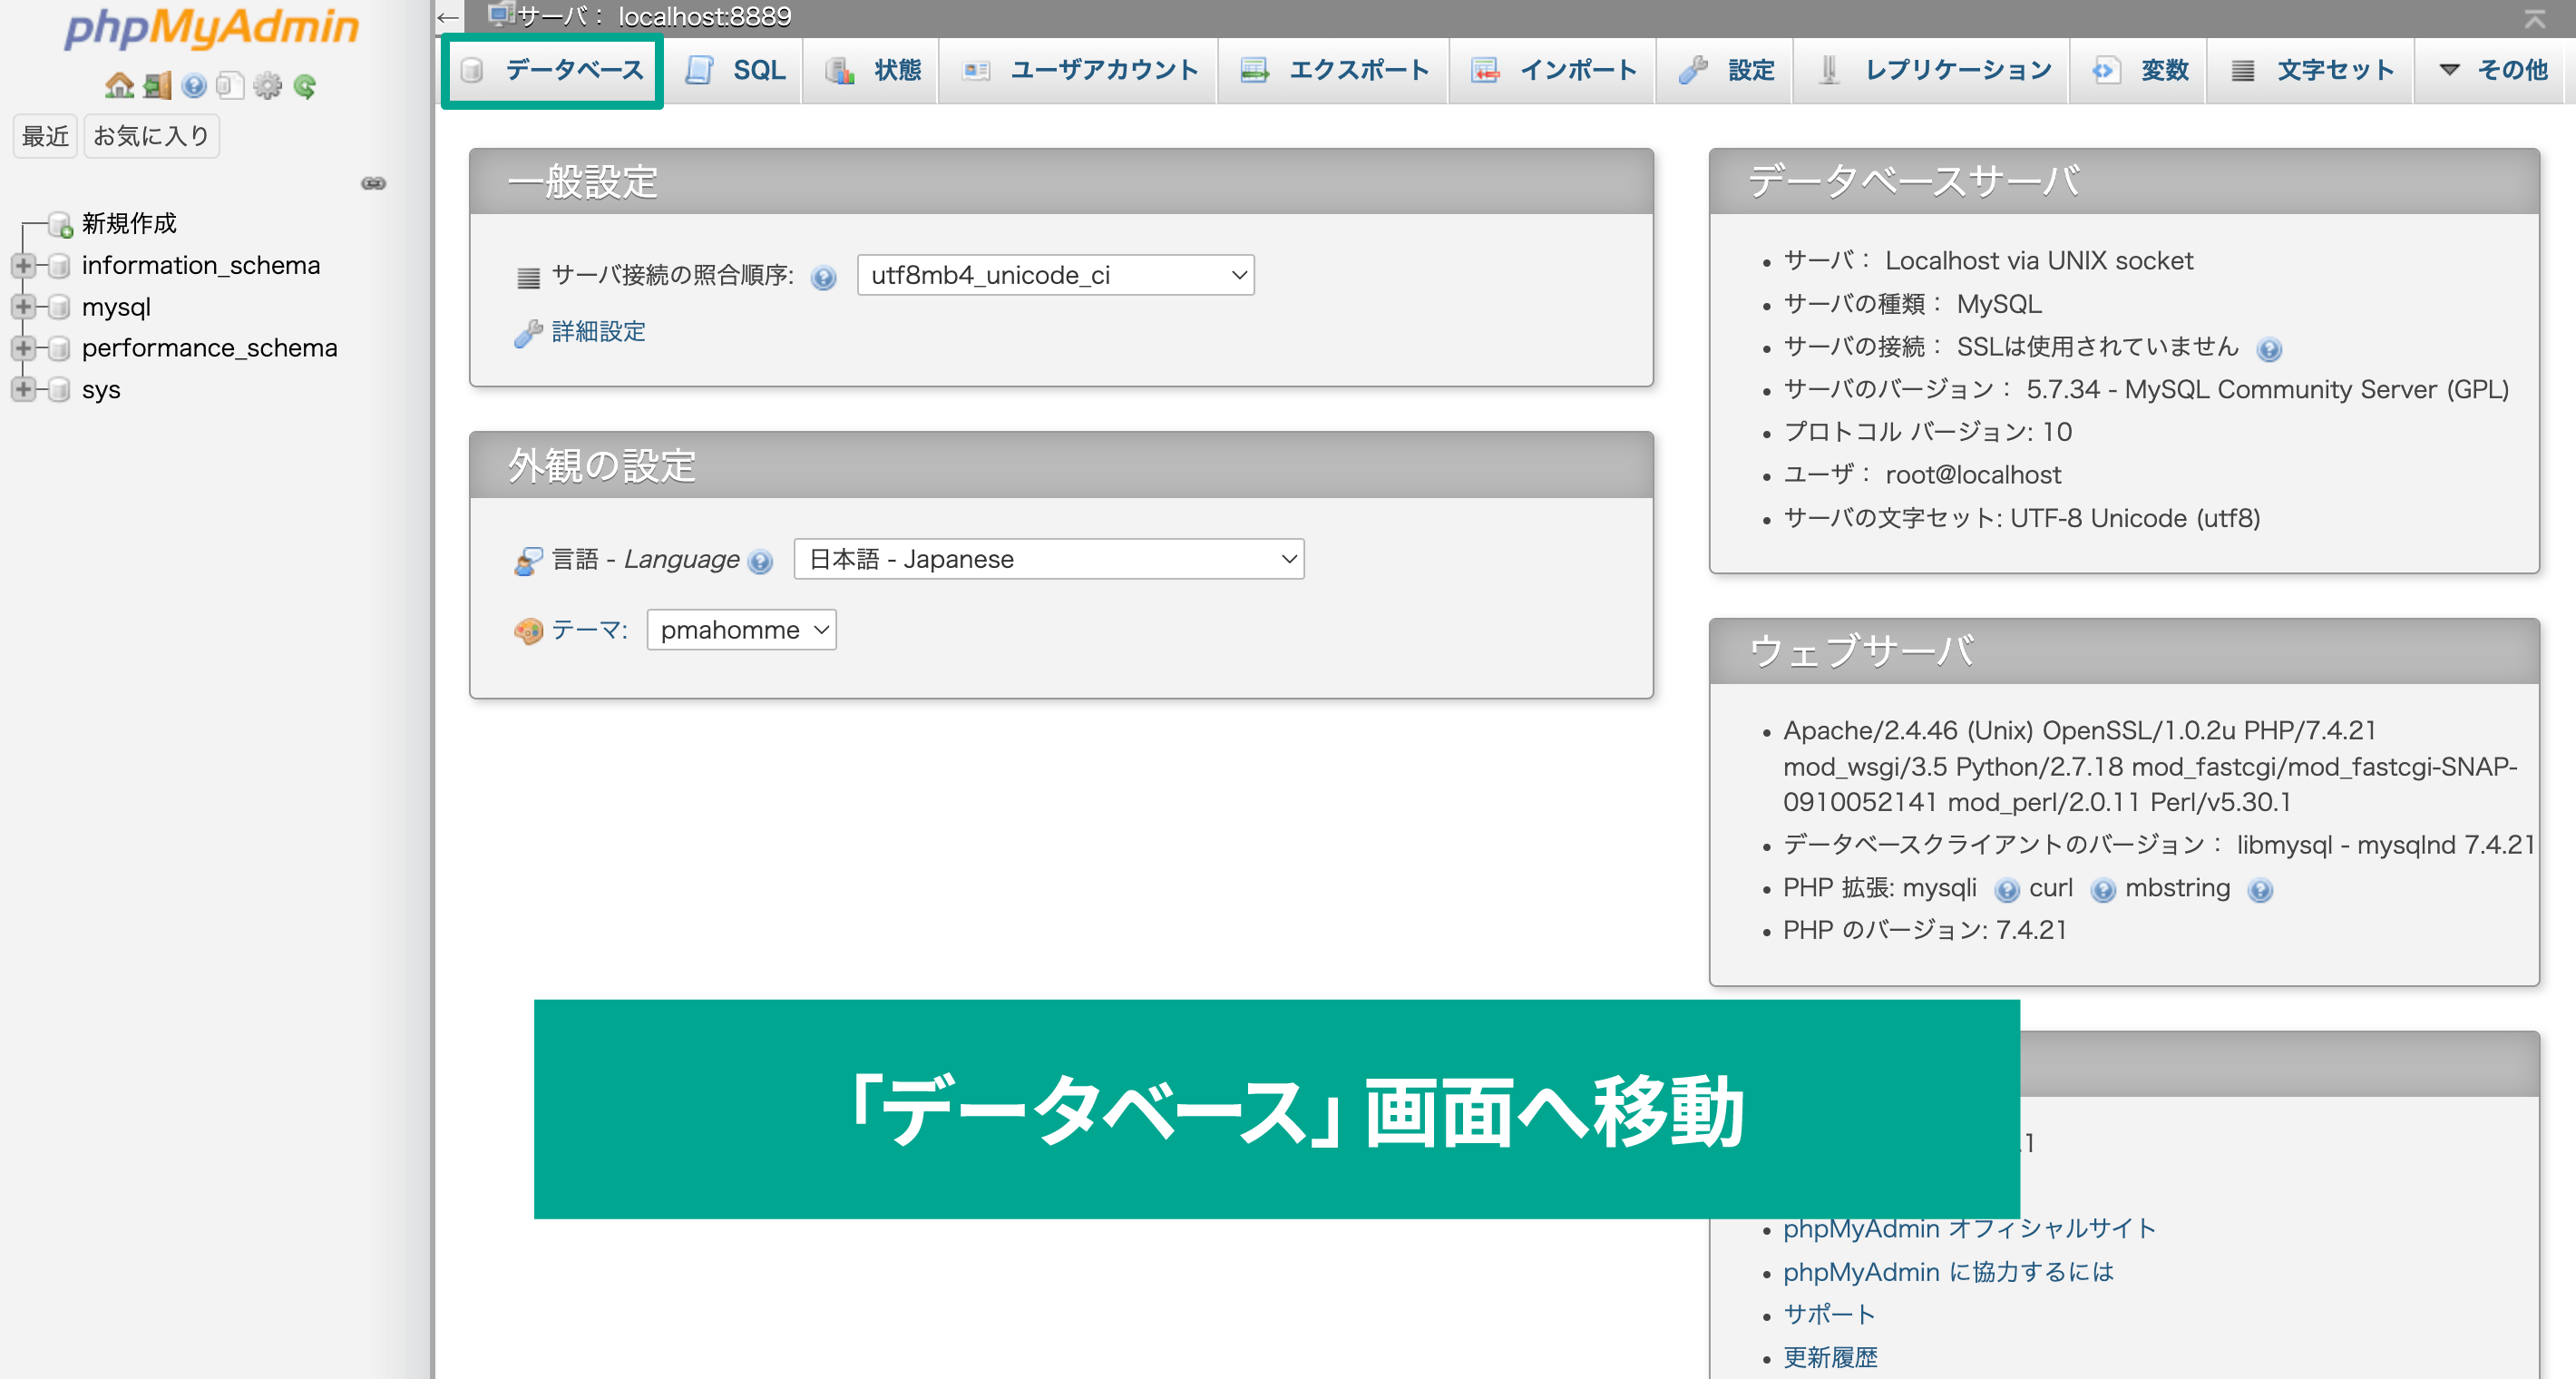This screenshot has width=2576, height=1379.
Task: Click the log out door icon
Action: (157, 87)
